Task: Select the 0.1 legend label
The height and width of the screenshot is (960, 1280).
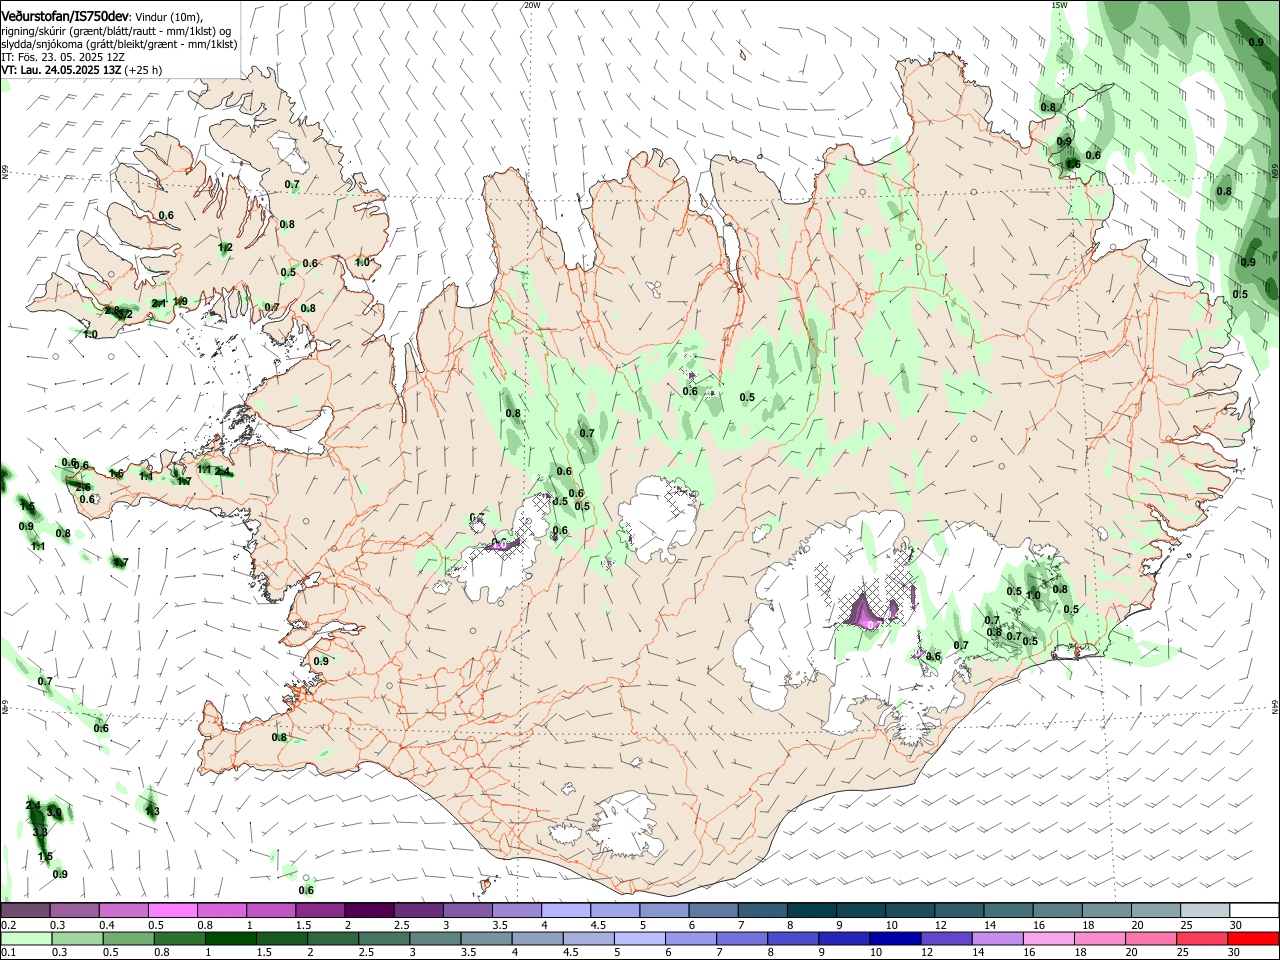Action: point(8,953)
